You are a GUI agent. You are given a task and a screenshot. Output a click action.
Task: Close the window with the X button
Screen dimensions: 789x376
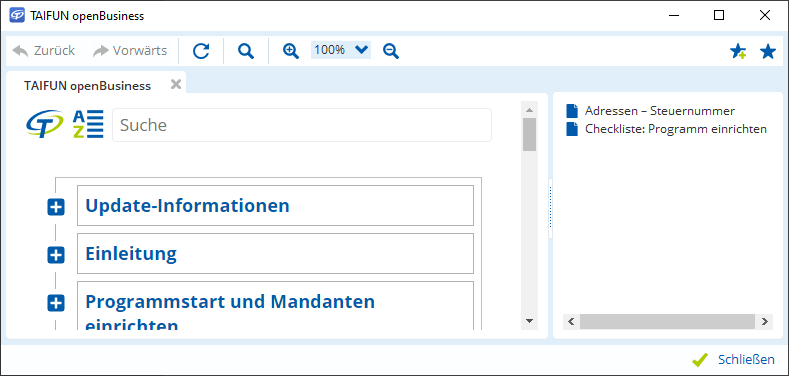click(x=765, y=16)
